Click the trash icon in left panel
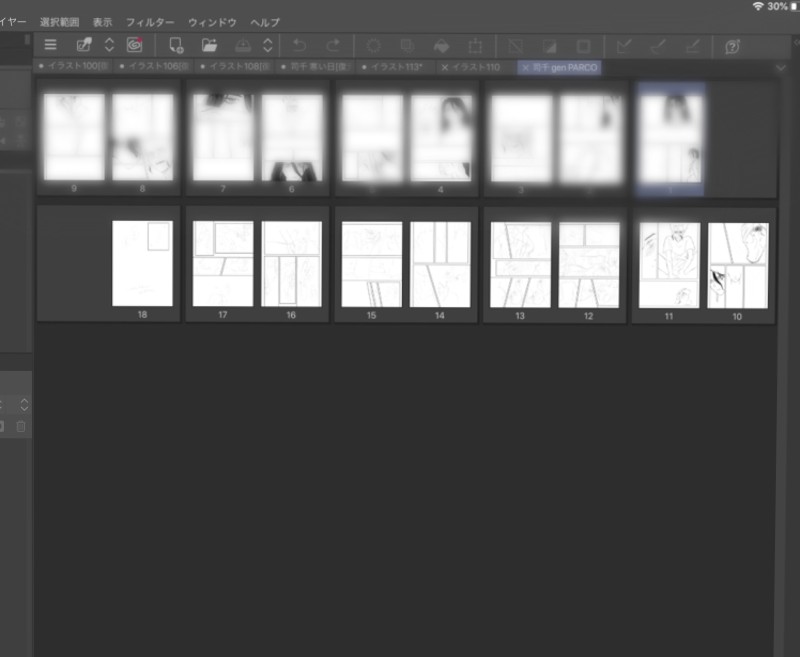This screenshot has width=800, height=657. (x=20, y=426)
